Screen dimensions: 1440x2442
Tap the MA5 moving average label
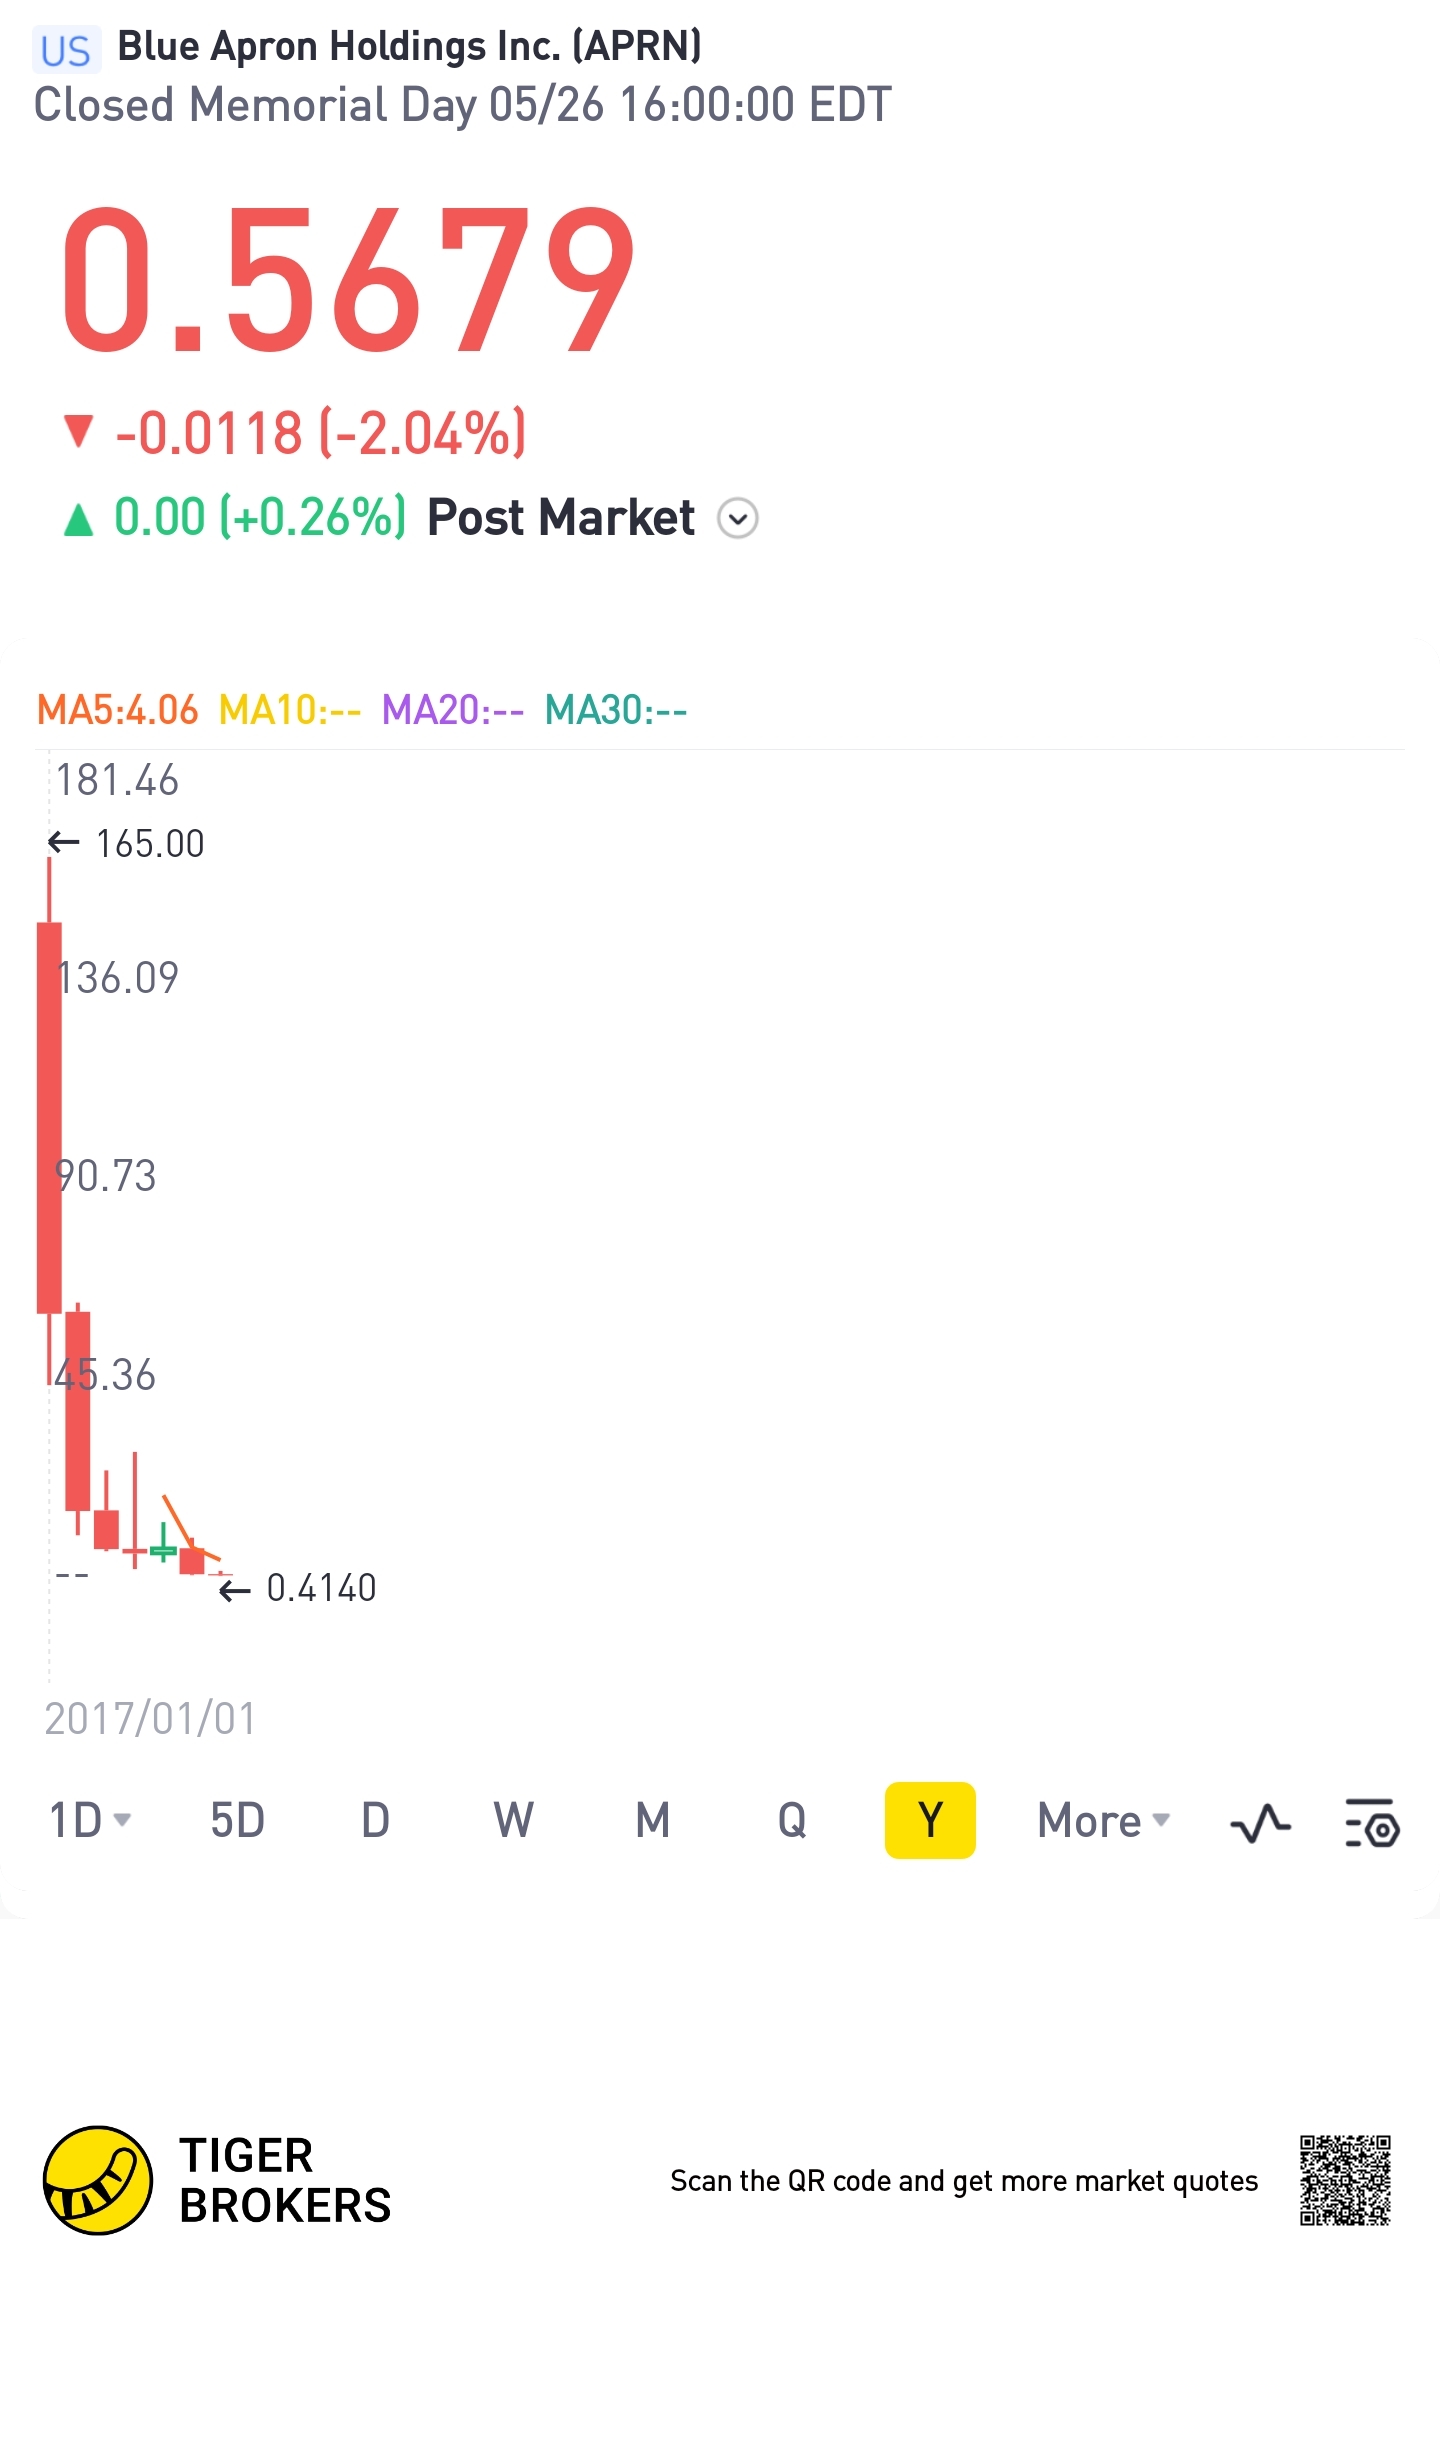117,710
